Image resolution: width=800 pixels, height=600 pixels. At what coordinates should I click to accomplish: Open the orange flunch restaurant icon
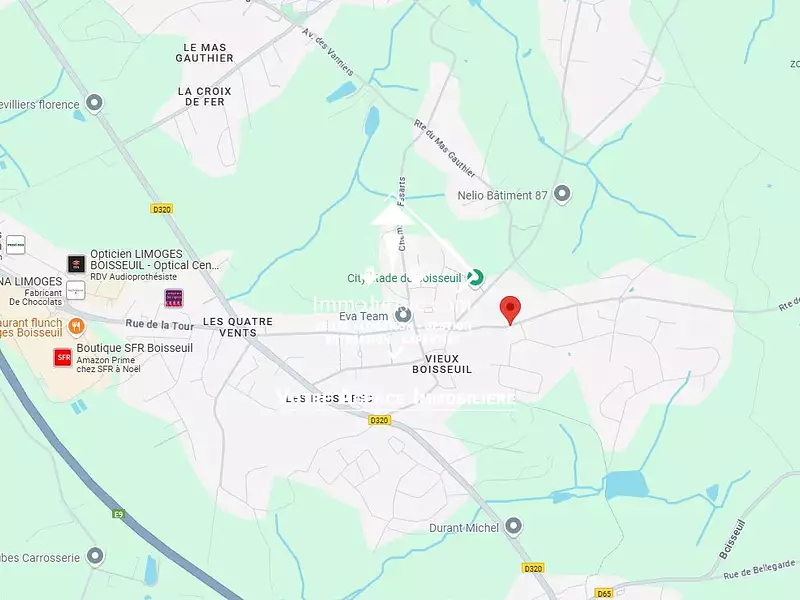click(x=76, y=326)
